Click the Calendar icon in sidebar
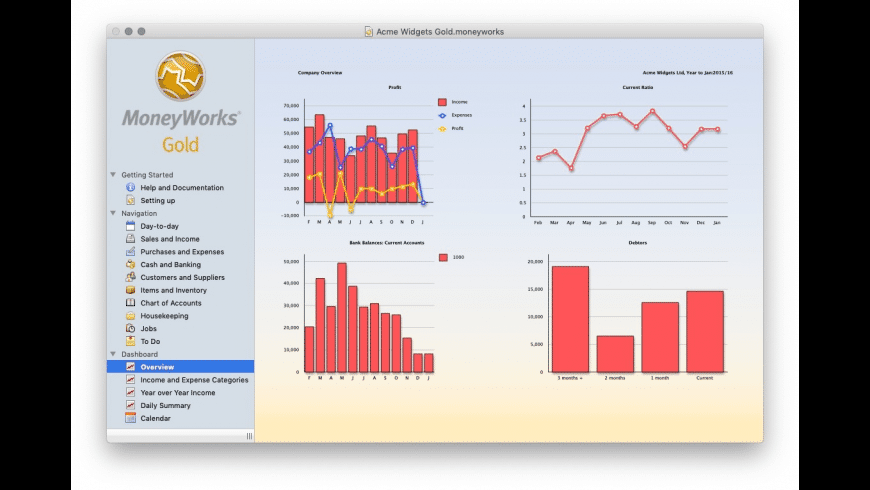The height and width of the screenshot is (490, 870). coord(130,418)
